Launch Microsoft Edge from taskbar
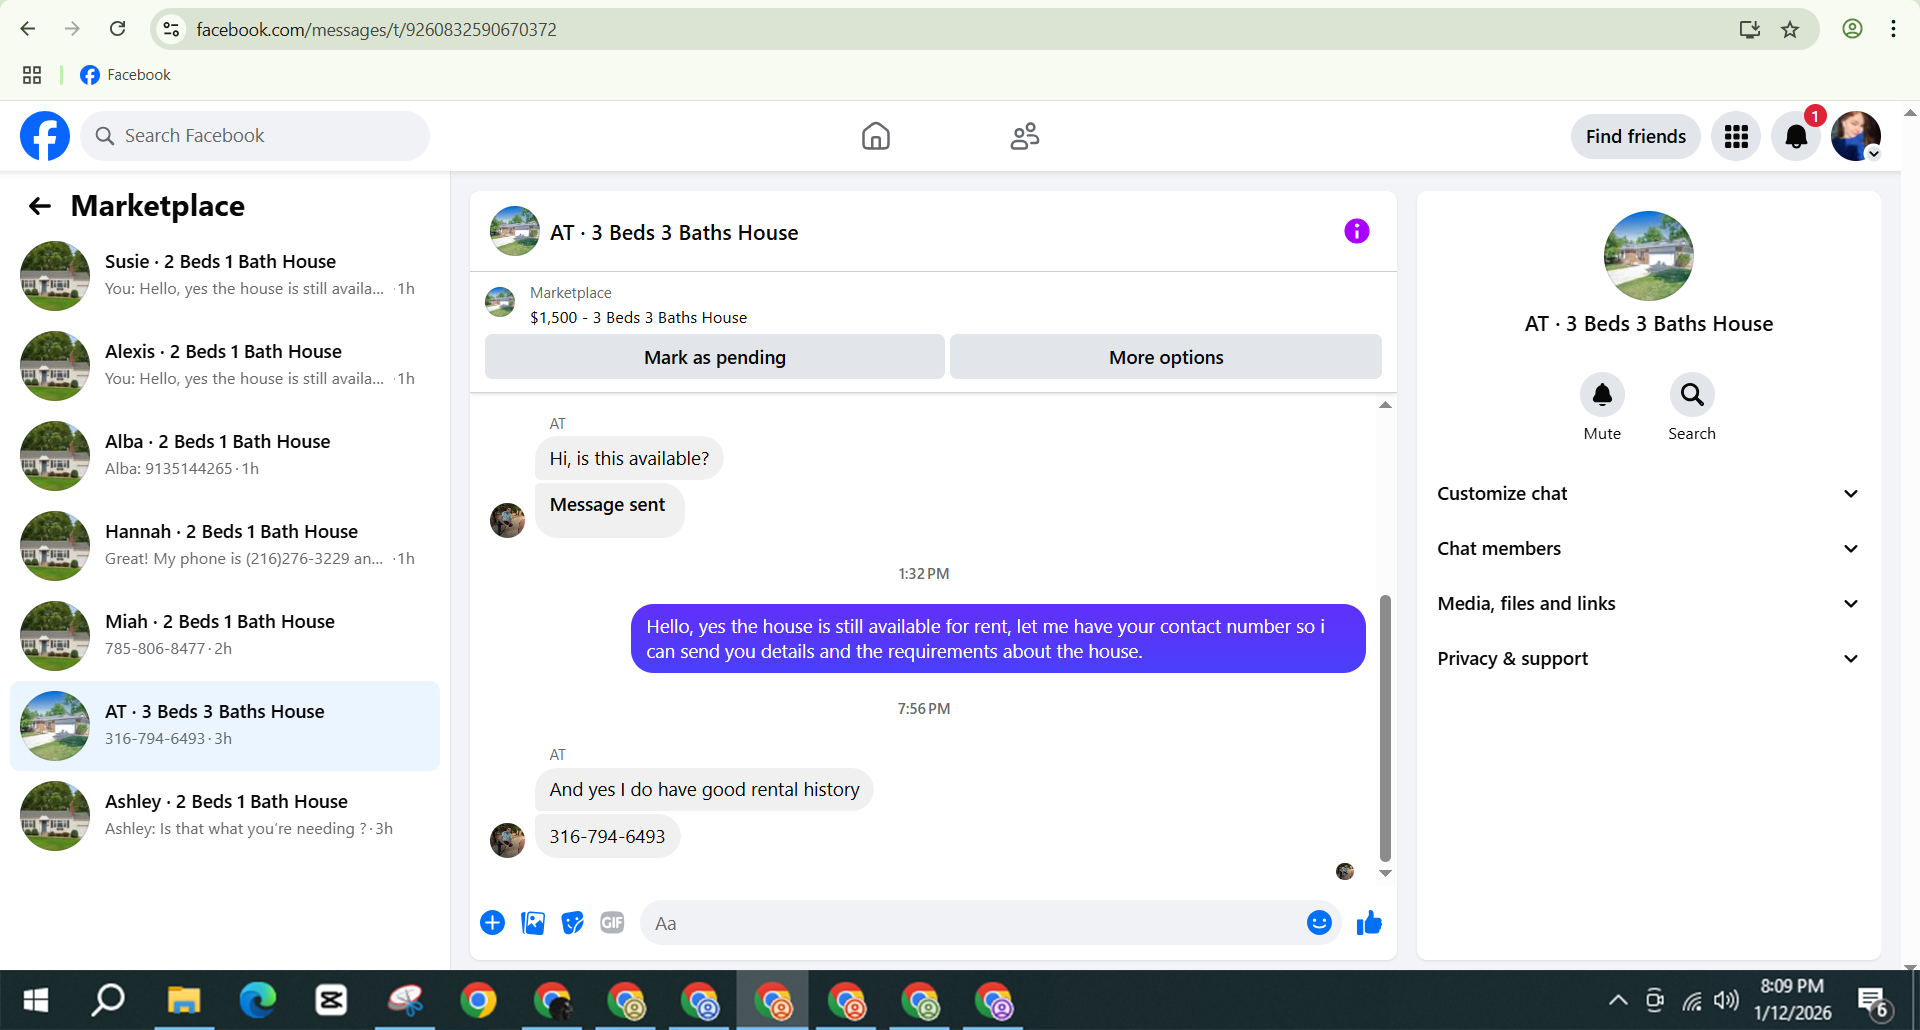 coord(258,1000)
